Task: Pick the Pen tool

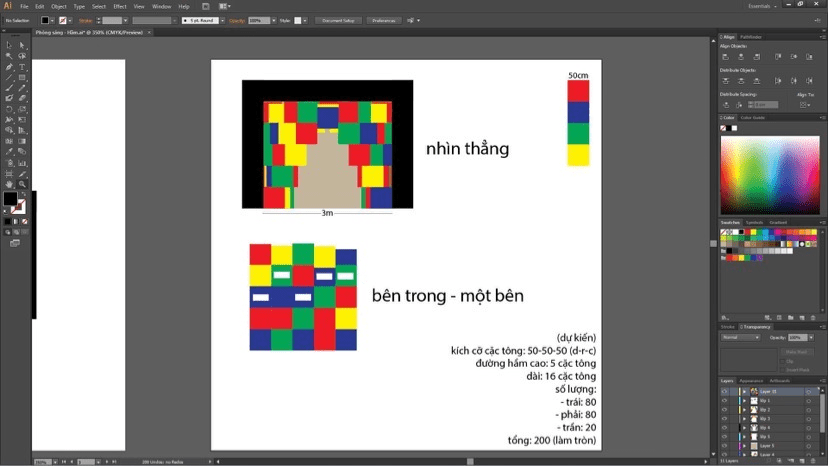Action: pyautogui.click(x=9, y=66)
